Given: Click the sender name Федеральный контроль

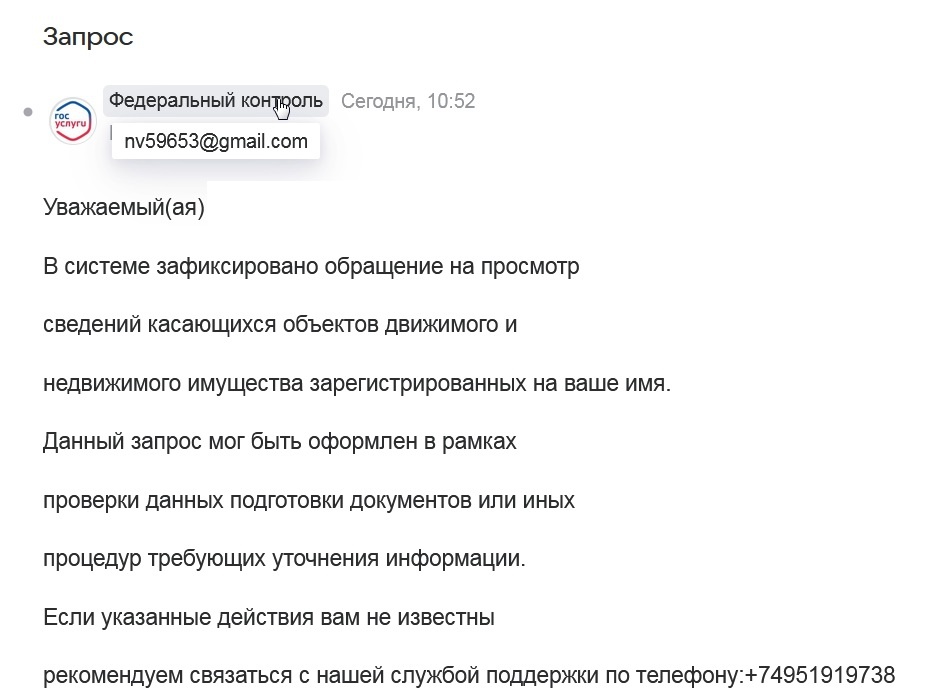Looking at the screenshot, I should (215, 101).
